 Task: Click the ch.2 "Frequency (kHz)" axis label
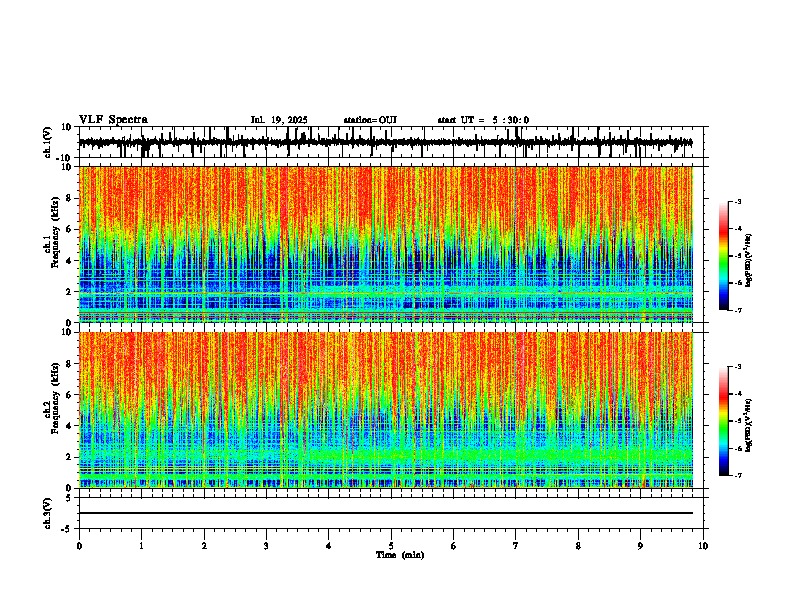(55, 398)
